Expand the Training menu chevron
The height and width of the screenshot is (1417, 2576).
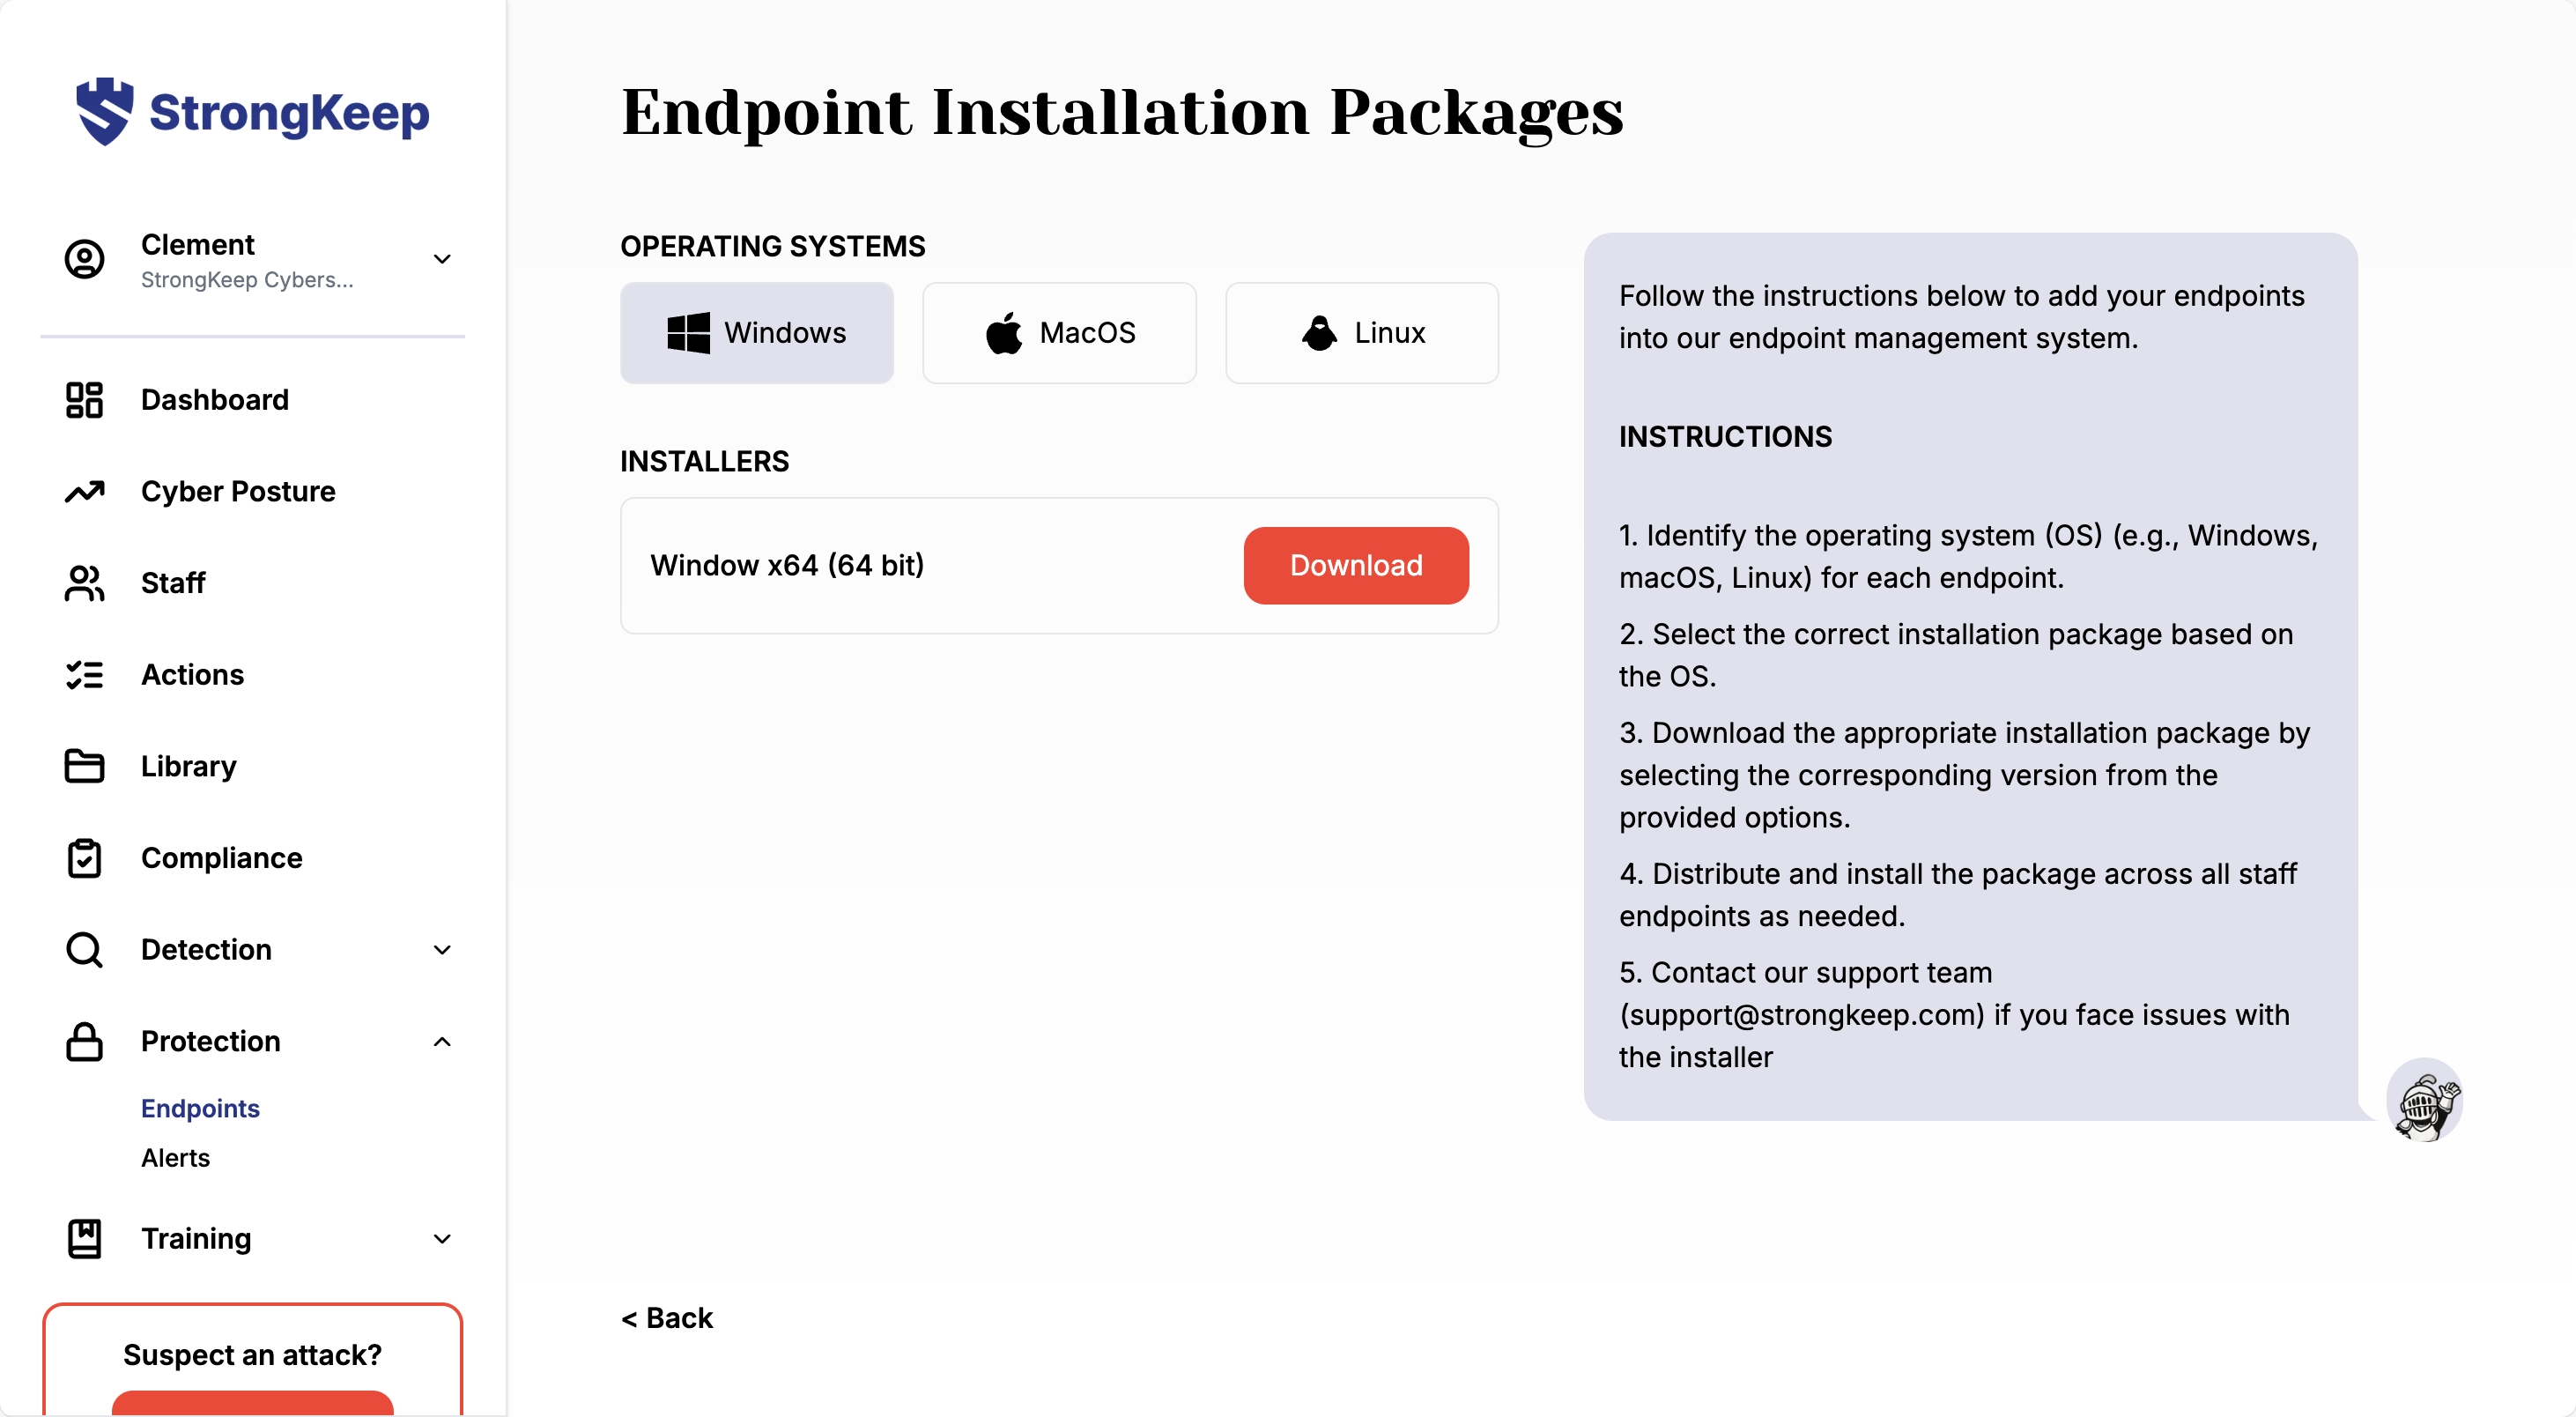click(x=442, y=1239)
